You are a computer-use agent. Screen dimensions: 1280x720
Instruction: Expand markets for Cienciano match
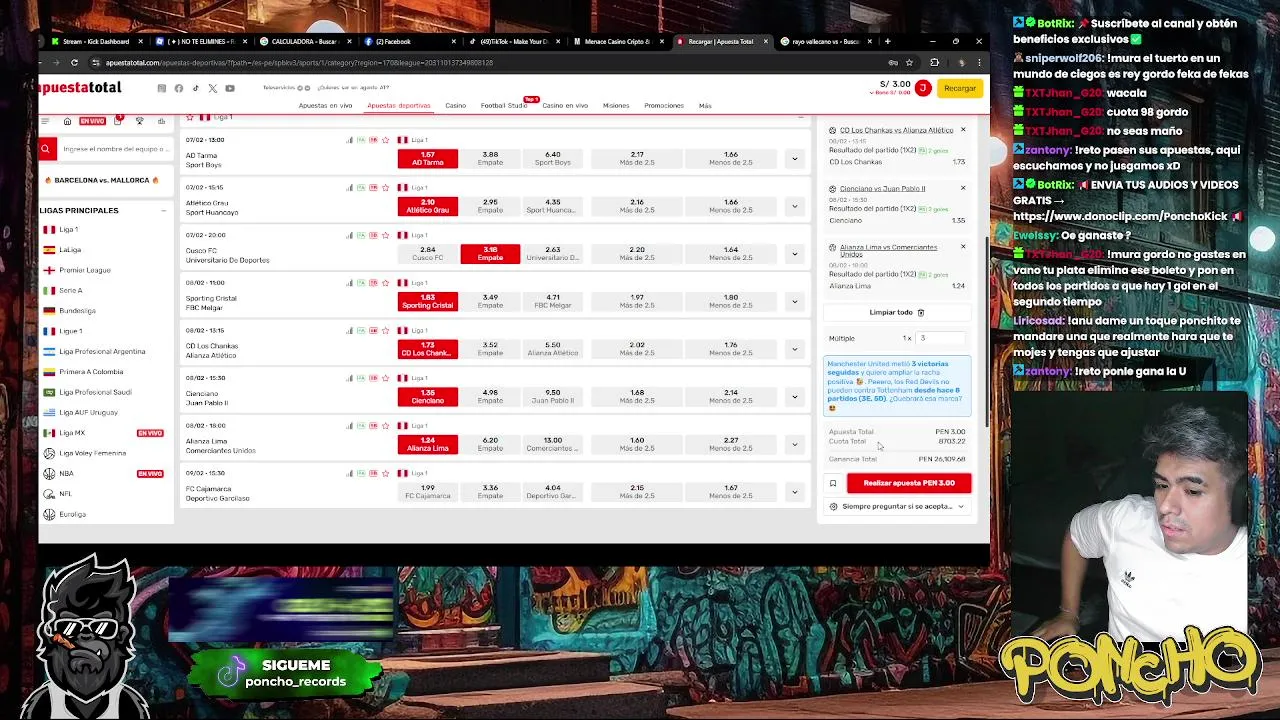click(x=794, y=397)
